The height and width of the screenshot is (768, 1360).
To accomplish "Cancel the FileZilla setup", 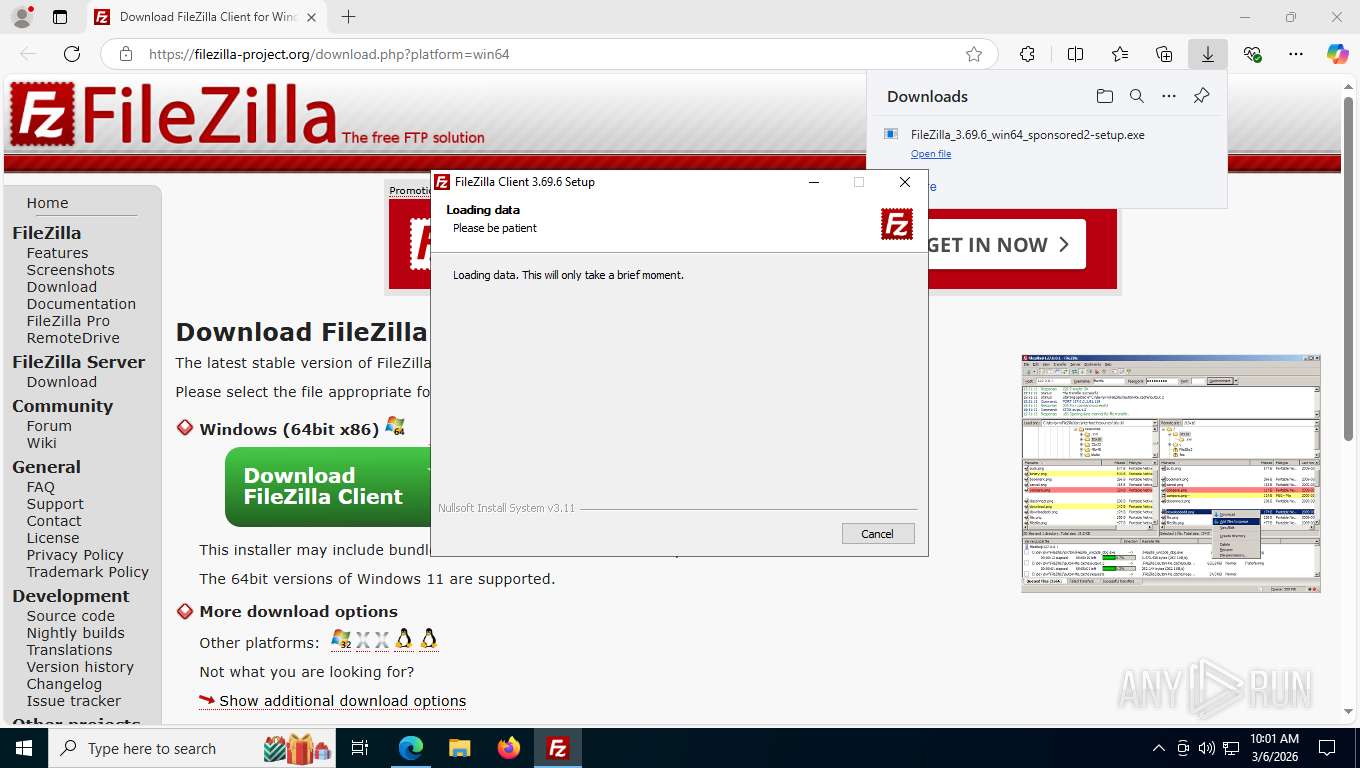I will pos(878,534).
